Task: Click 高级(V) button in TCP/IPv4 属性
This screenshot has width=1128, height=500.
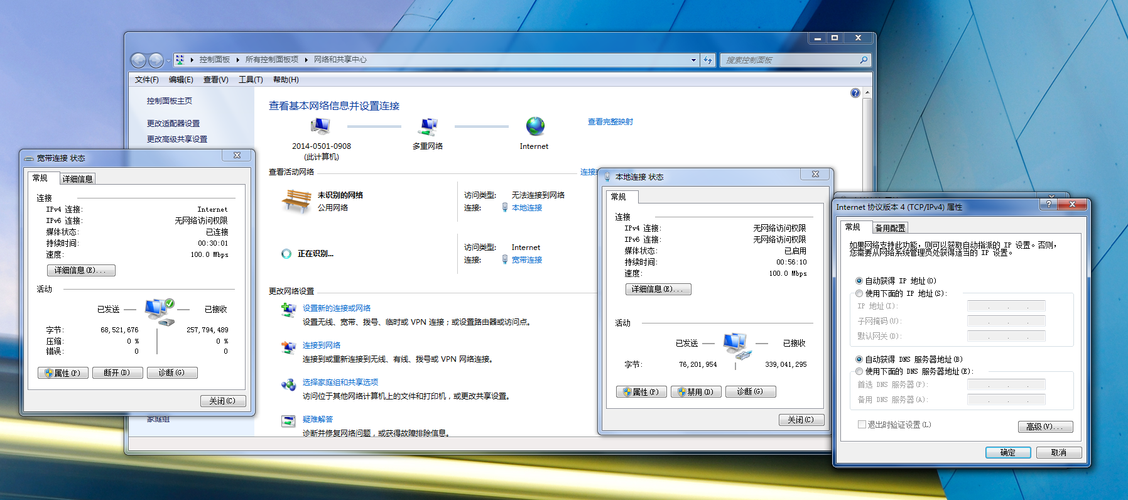Action: [1046, 427]
